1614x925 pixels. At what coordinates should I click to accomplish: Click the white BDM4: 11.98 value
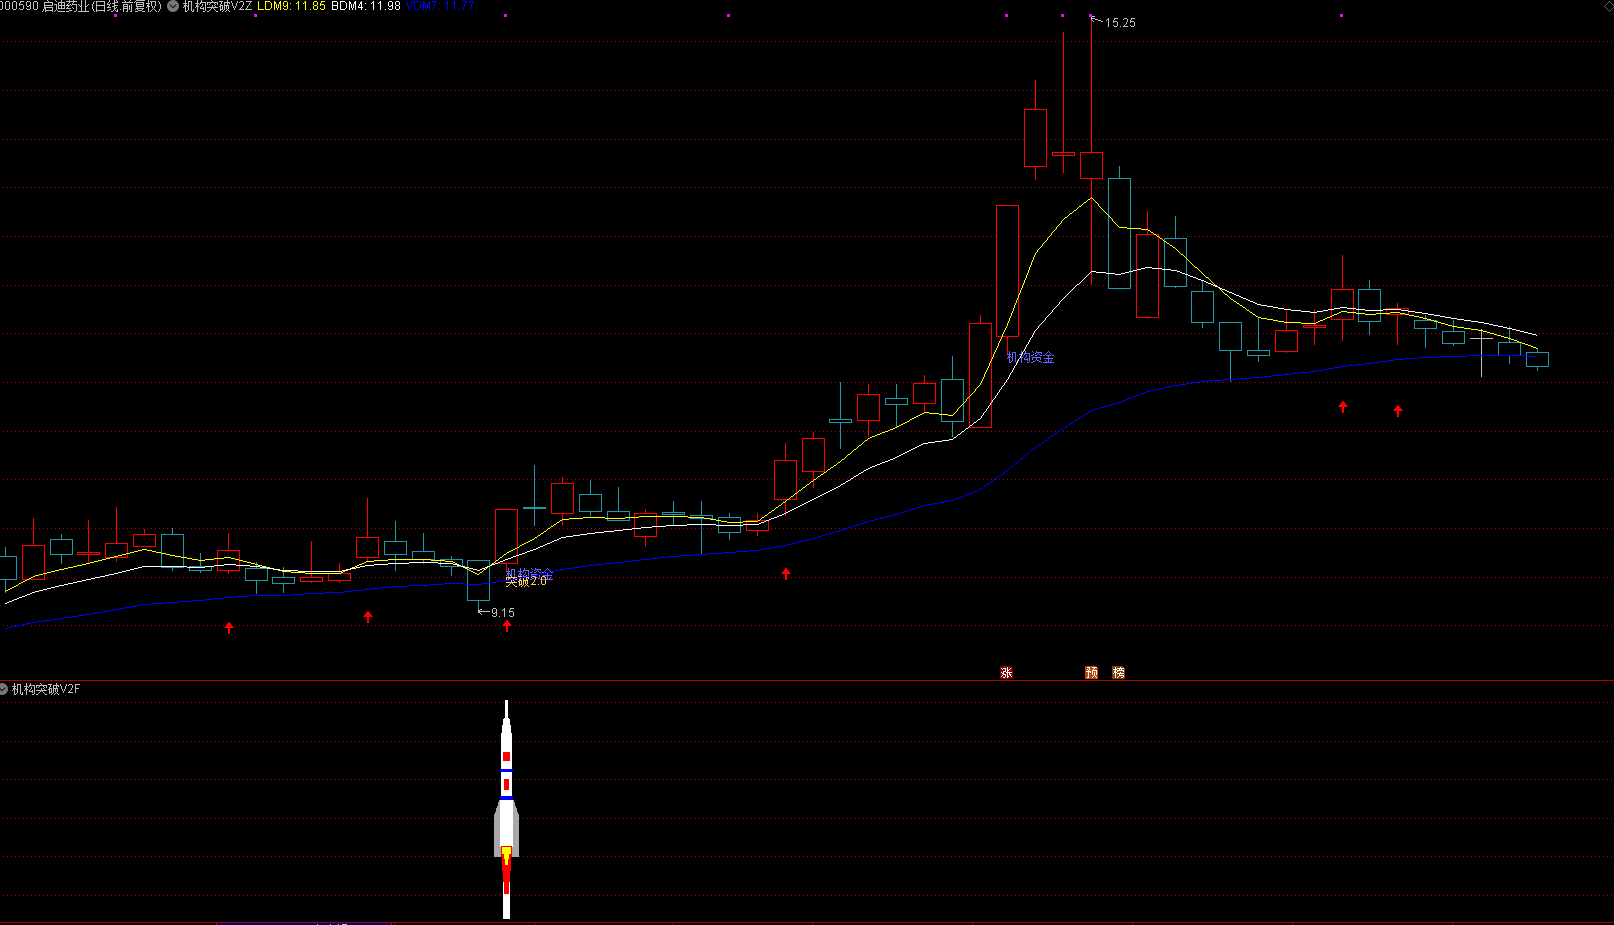tap(366, 6)
